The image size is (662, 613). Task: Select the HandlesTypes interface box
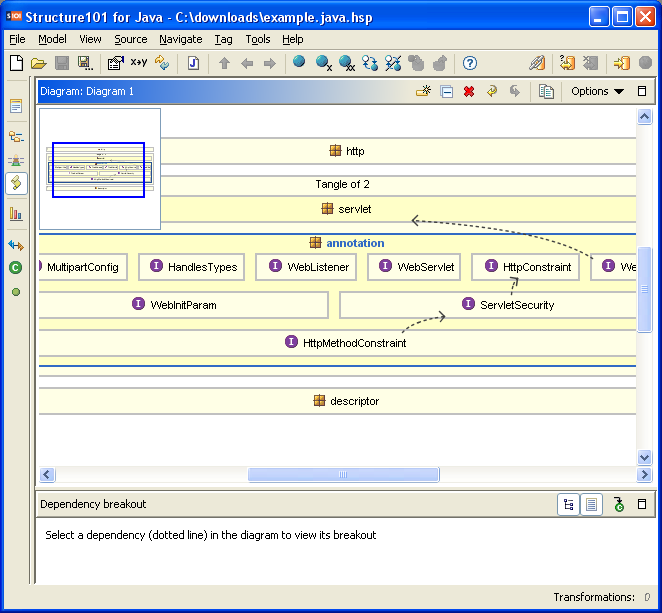192,267
